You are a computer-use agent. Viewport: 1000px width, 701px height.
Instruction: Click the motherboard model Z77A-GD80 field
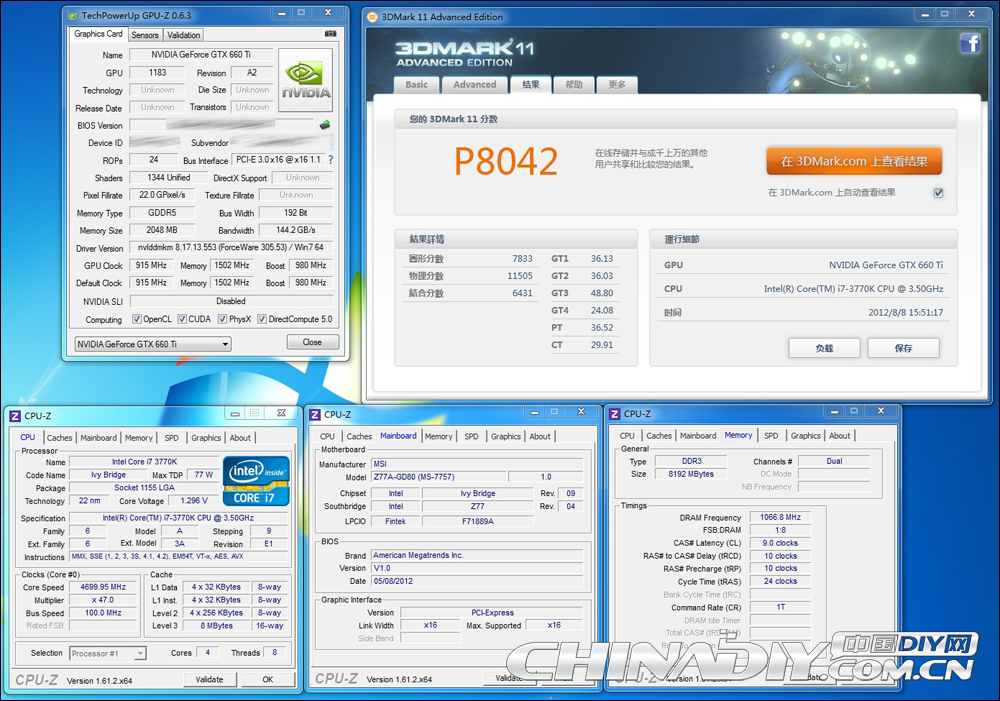pyautogui.click(x=439, y=477)
